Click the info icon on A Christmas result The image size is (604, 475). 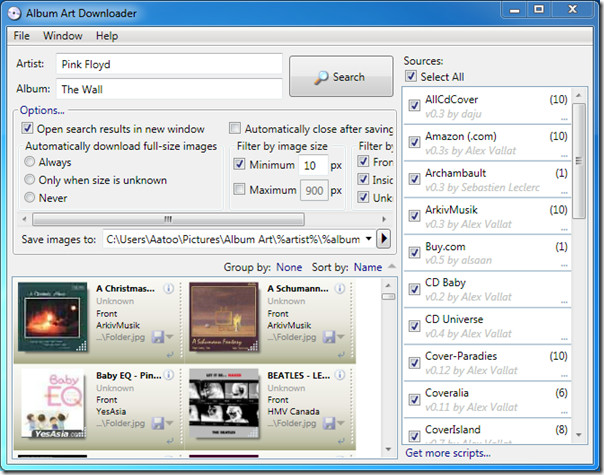pyautogui.click(x=168, y=288)
